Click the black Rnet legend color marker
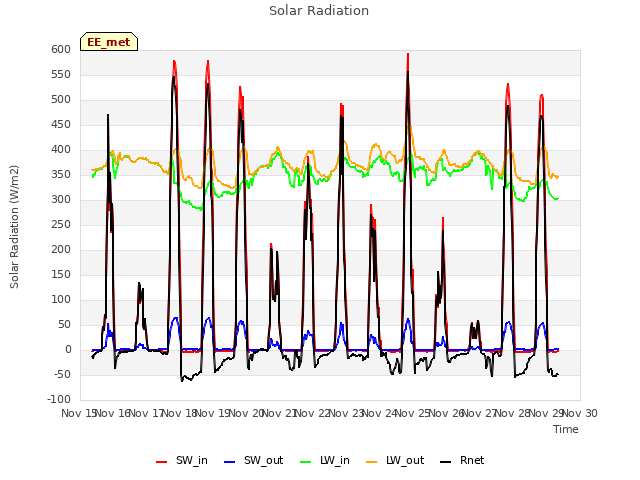 pos(445,462)
